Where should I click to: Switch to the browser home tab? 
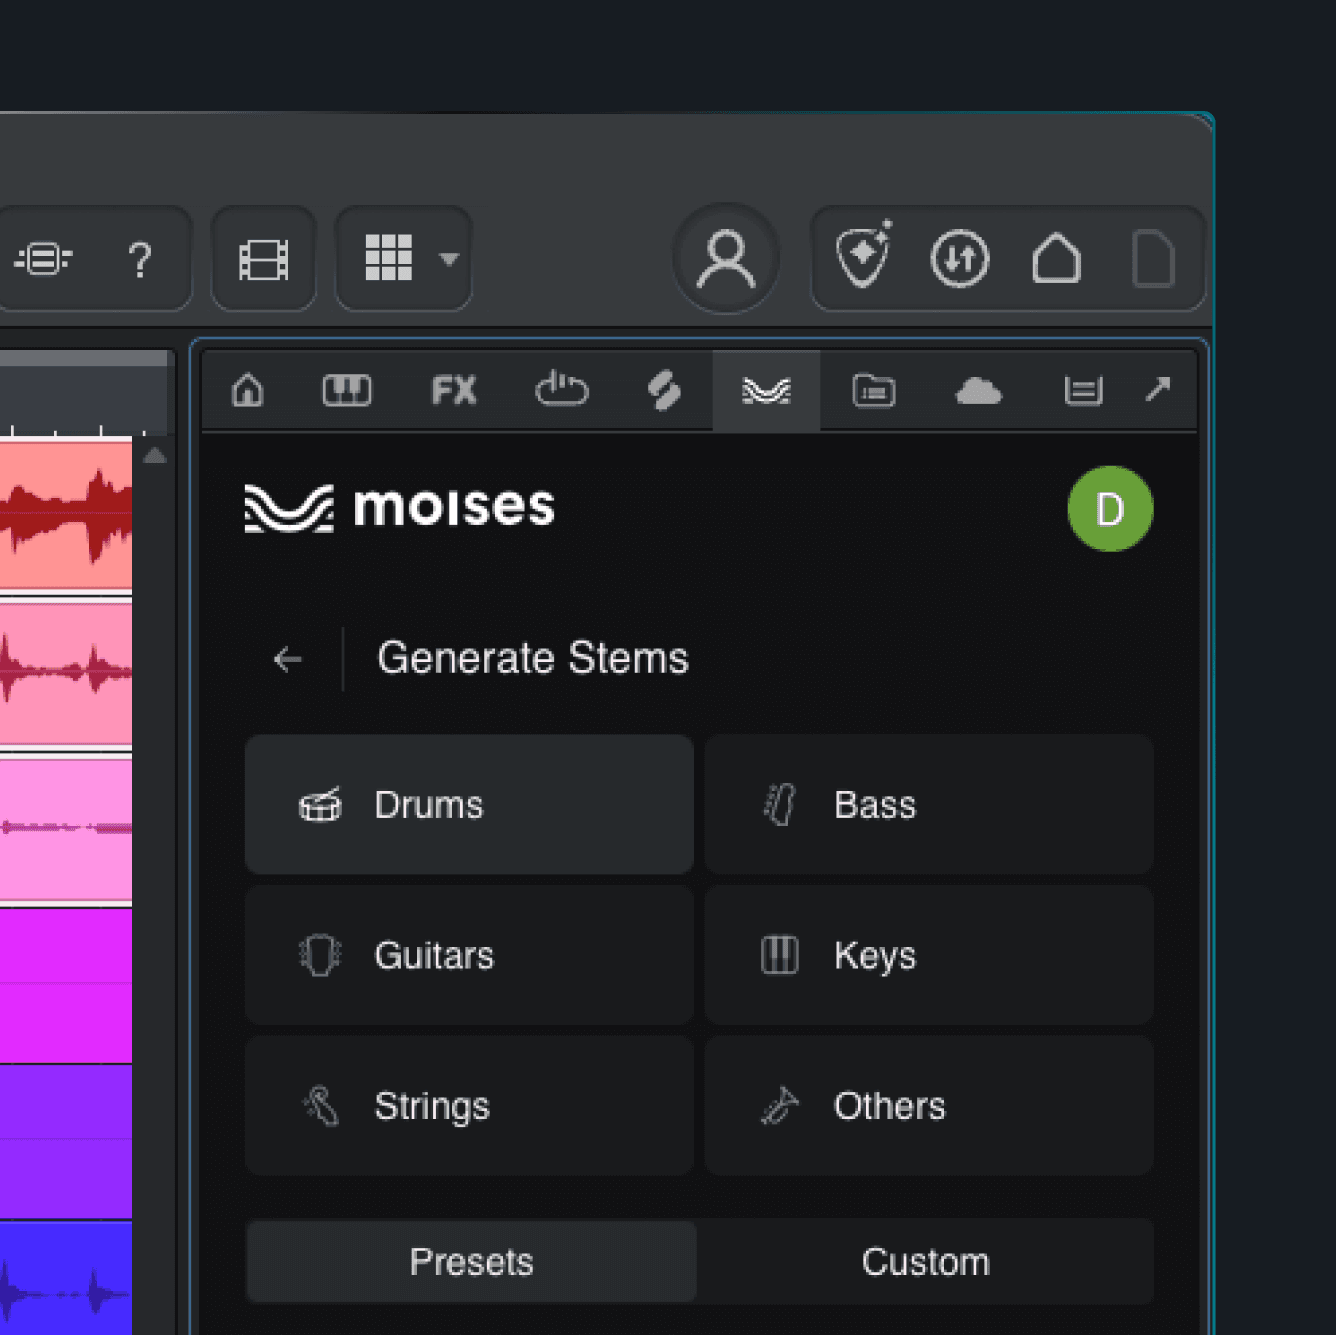point(248,390)
